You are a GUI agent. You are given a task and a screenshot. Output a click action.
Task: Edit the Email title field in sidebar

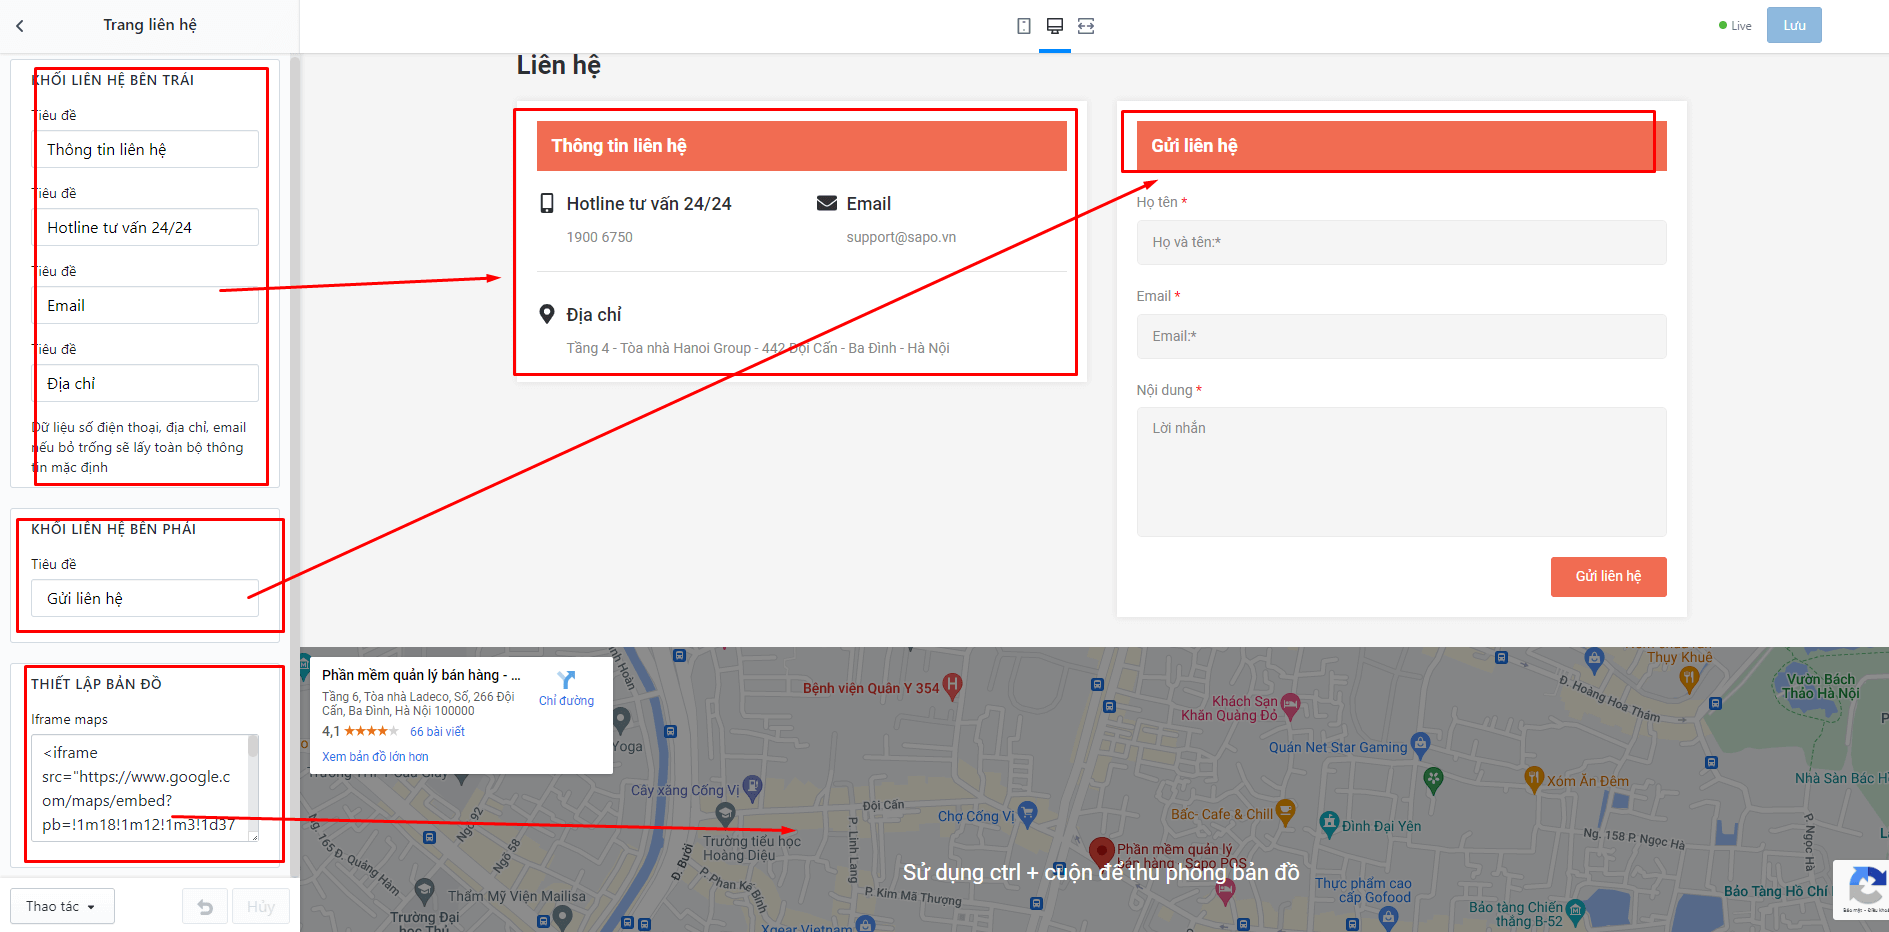pos(145,305)
